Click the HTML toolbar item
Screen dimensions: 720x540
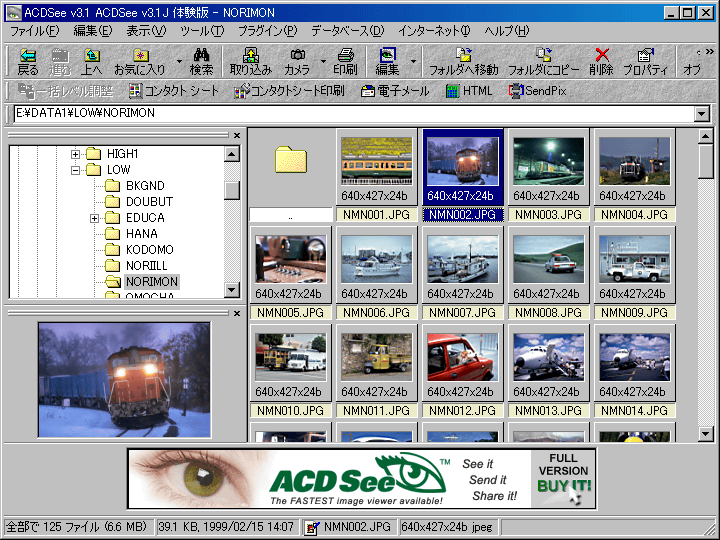[x=469, y=91]
